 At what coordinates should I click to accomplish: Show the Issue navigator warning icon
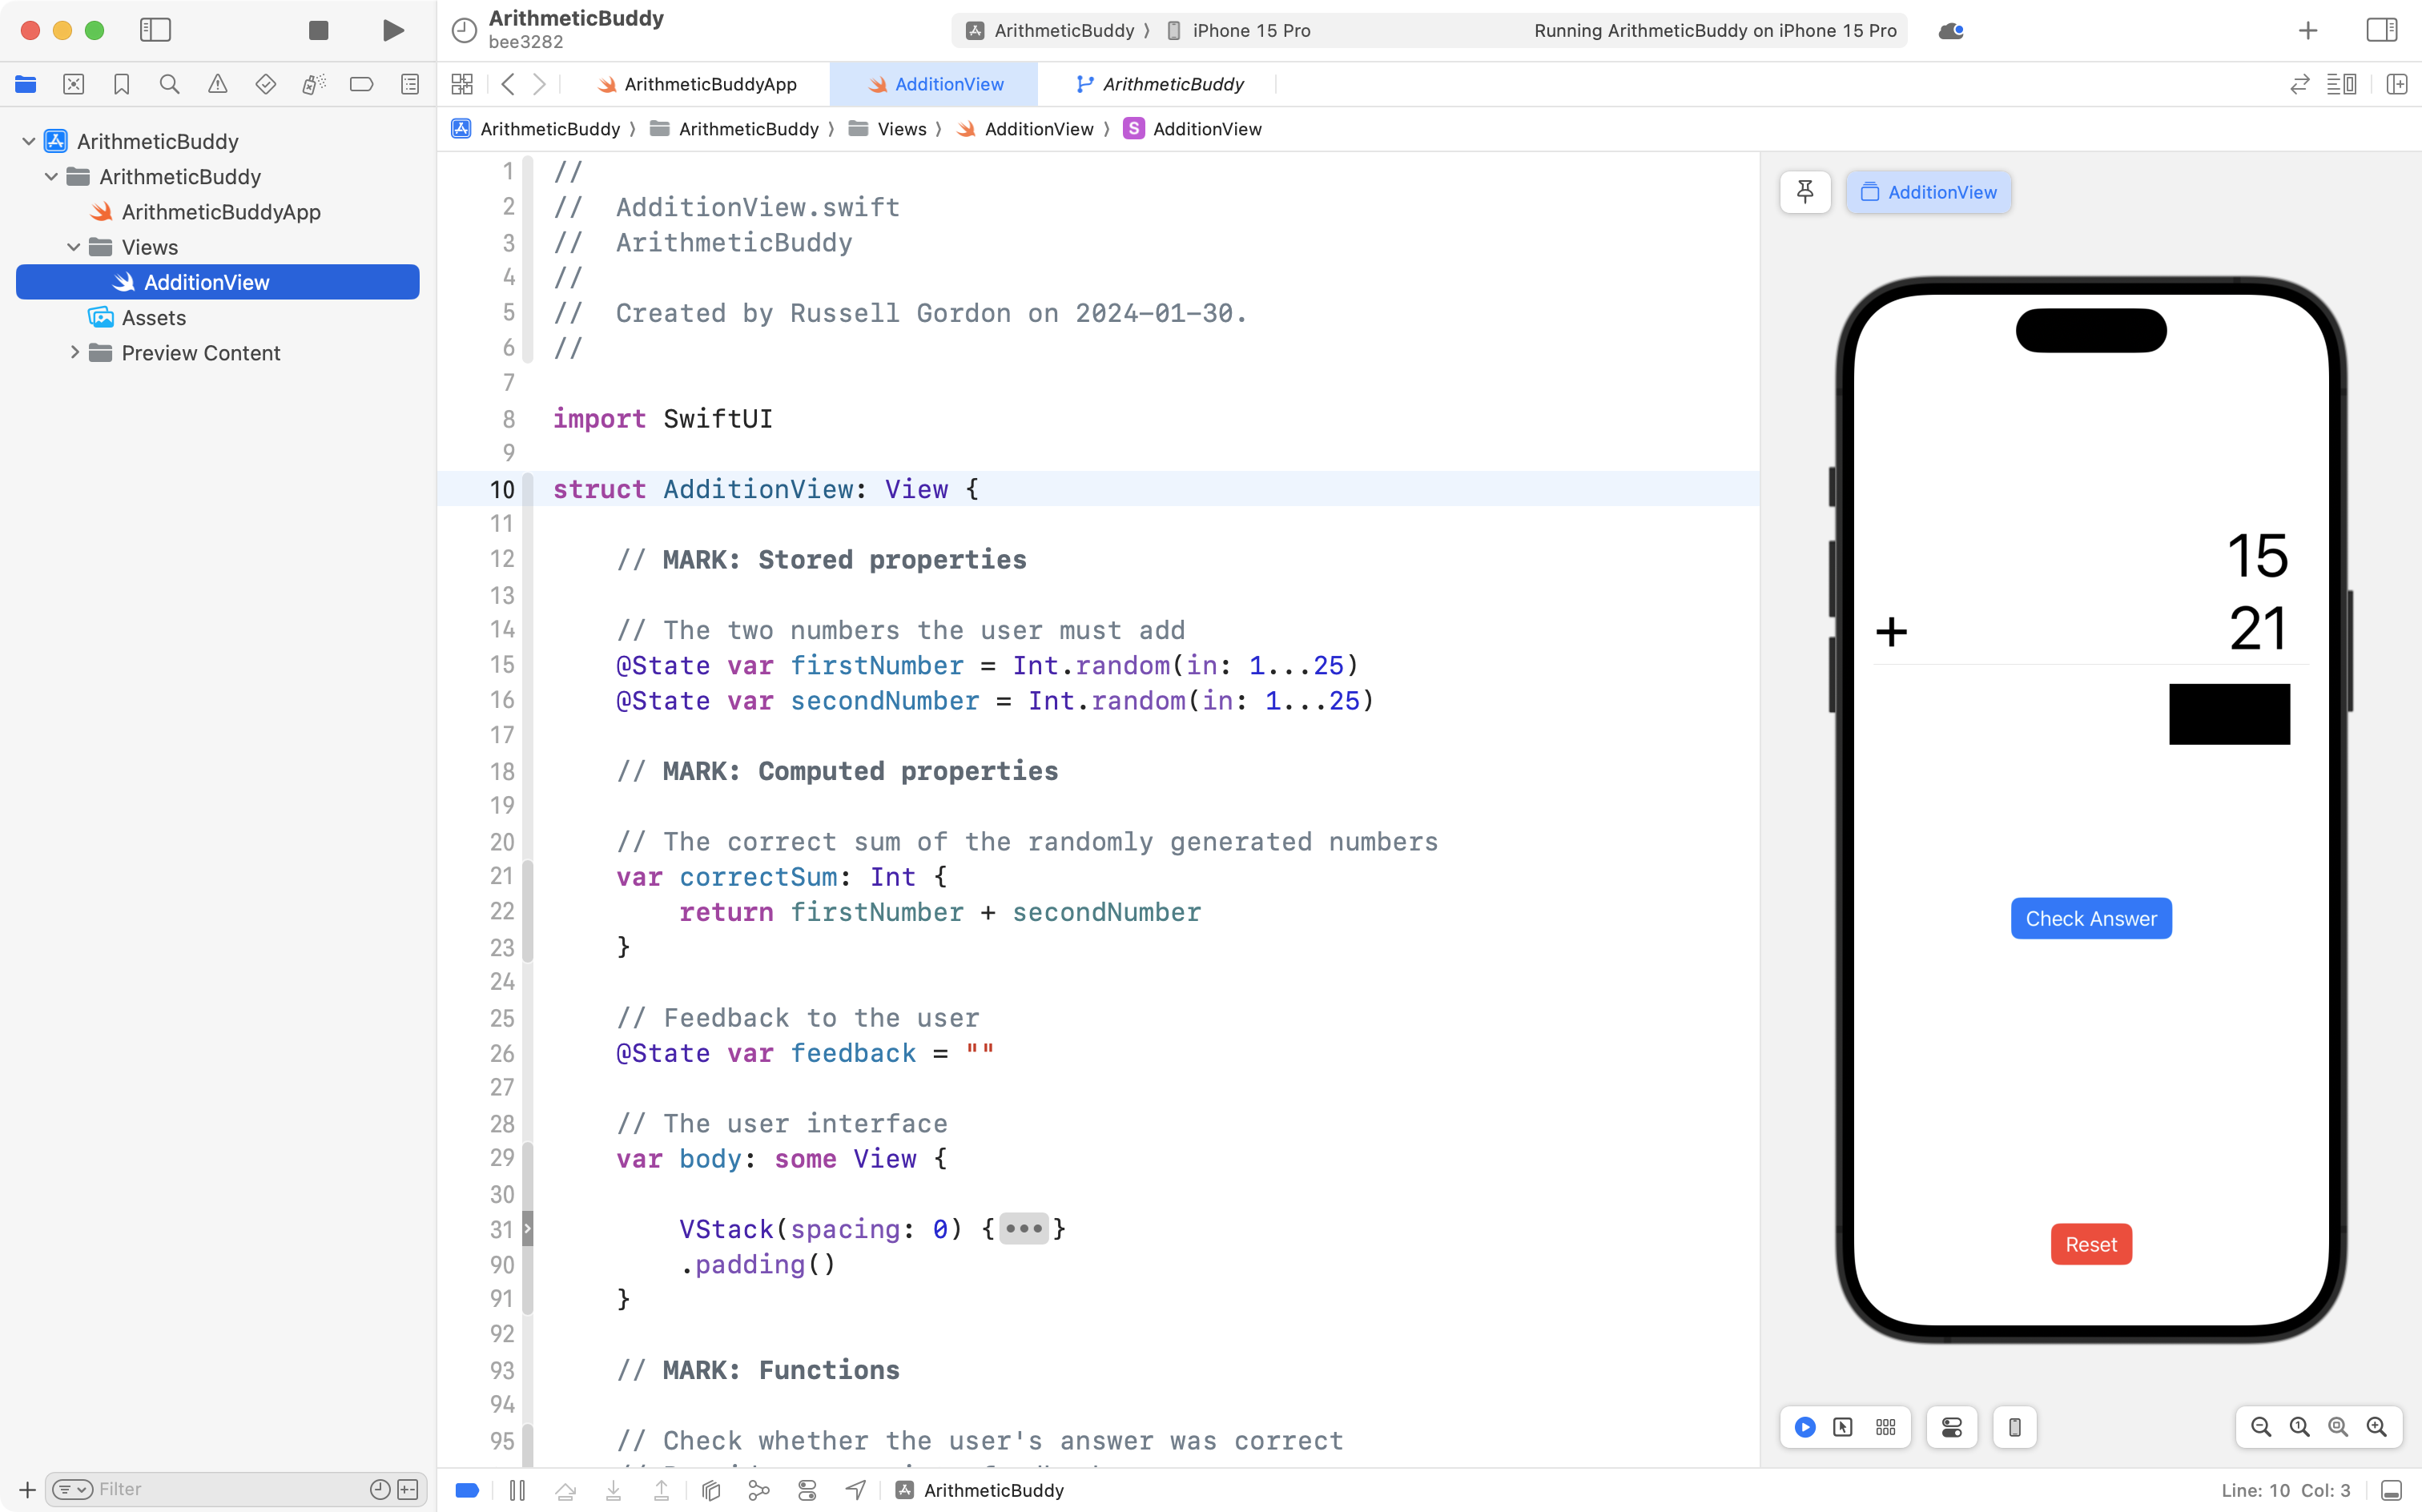[x=218, y=84]
